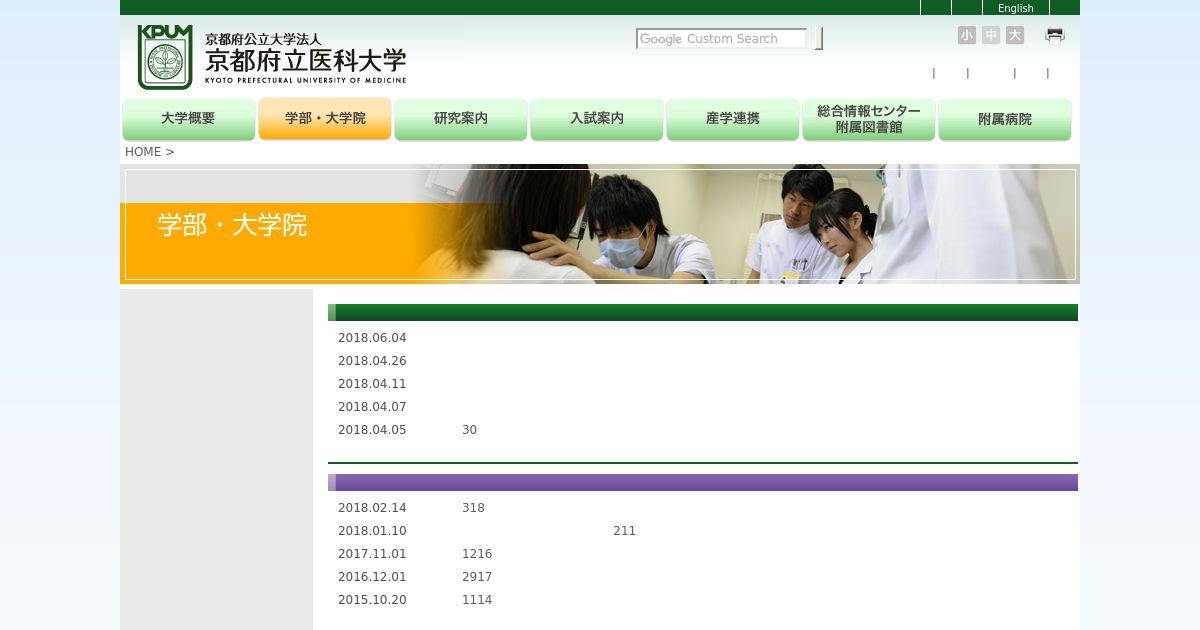This screenshot has height=630, width=1200.
Task: Click the "1114" news entry text
Action: (477, 600)
